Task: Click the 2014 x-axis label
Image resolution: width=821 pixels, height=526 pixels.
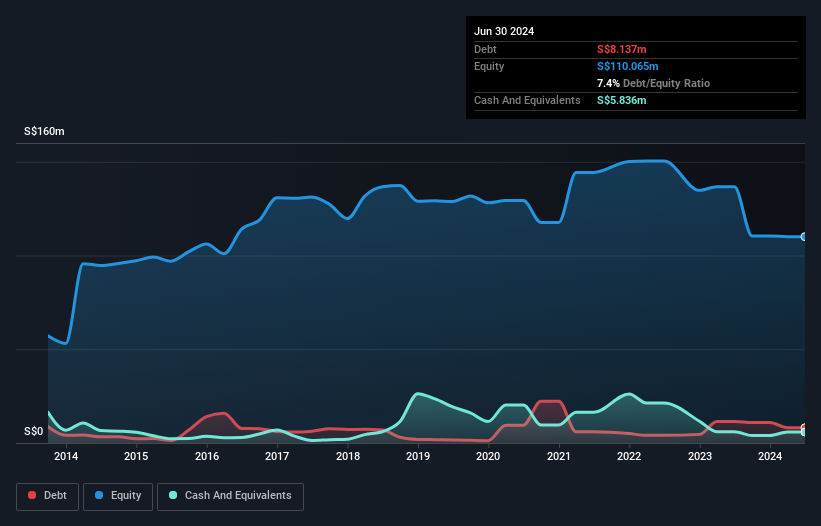Action: coord(66,456)
